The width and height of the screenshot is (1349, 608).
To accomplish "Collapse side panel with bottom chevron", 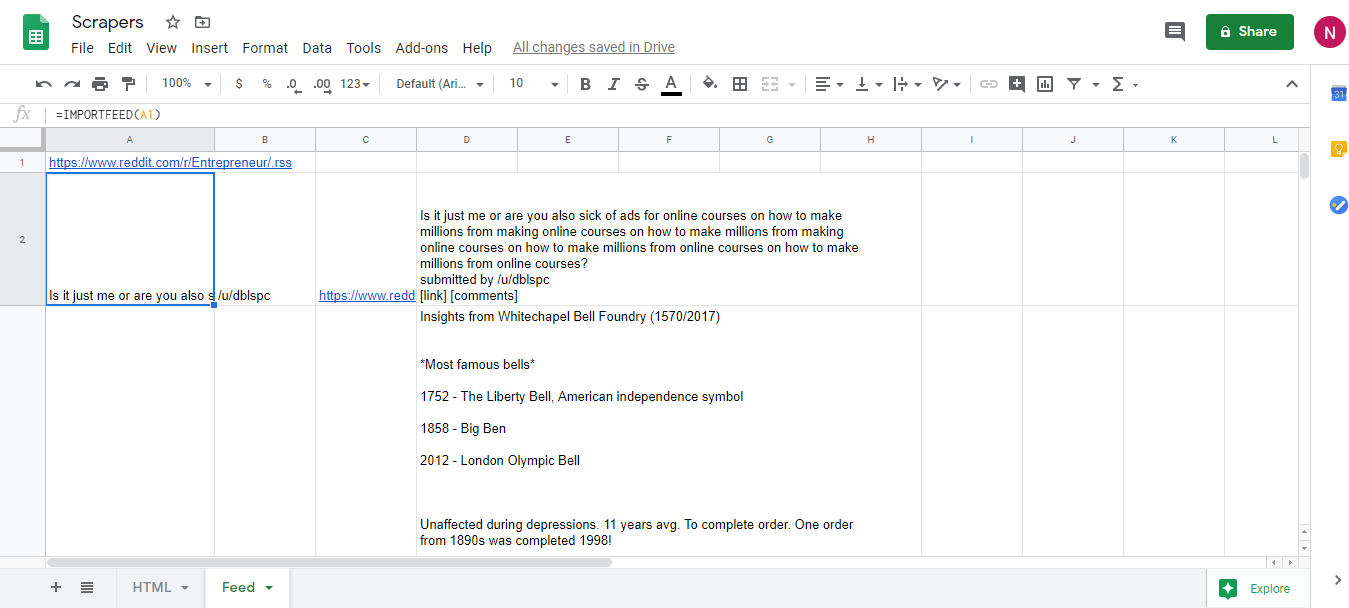I will (1338, 580).
